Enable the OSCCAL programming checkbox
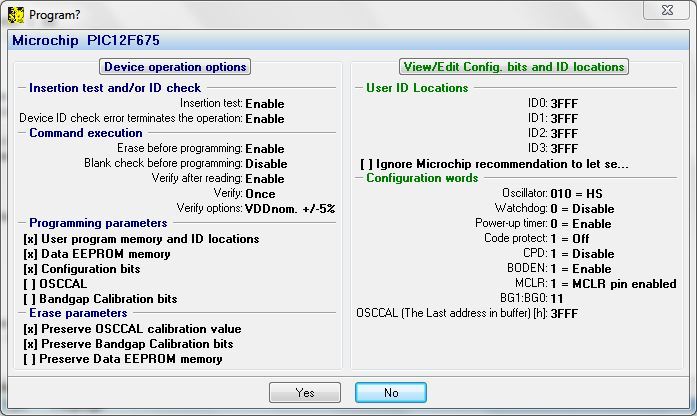 55,284
